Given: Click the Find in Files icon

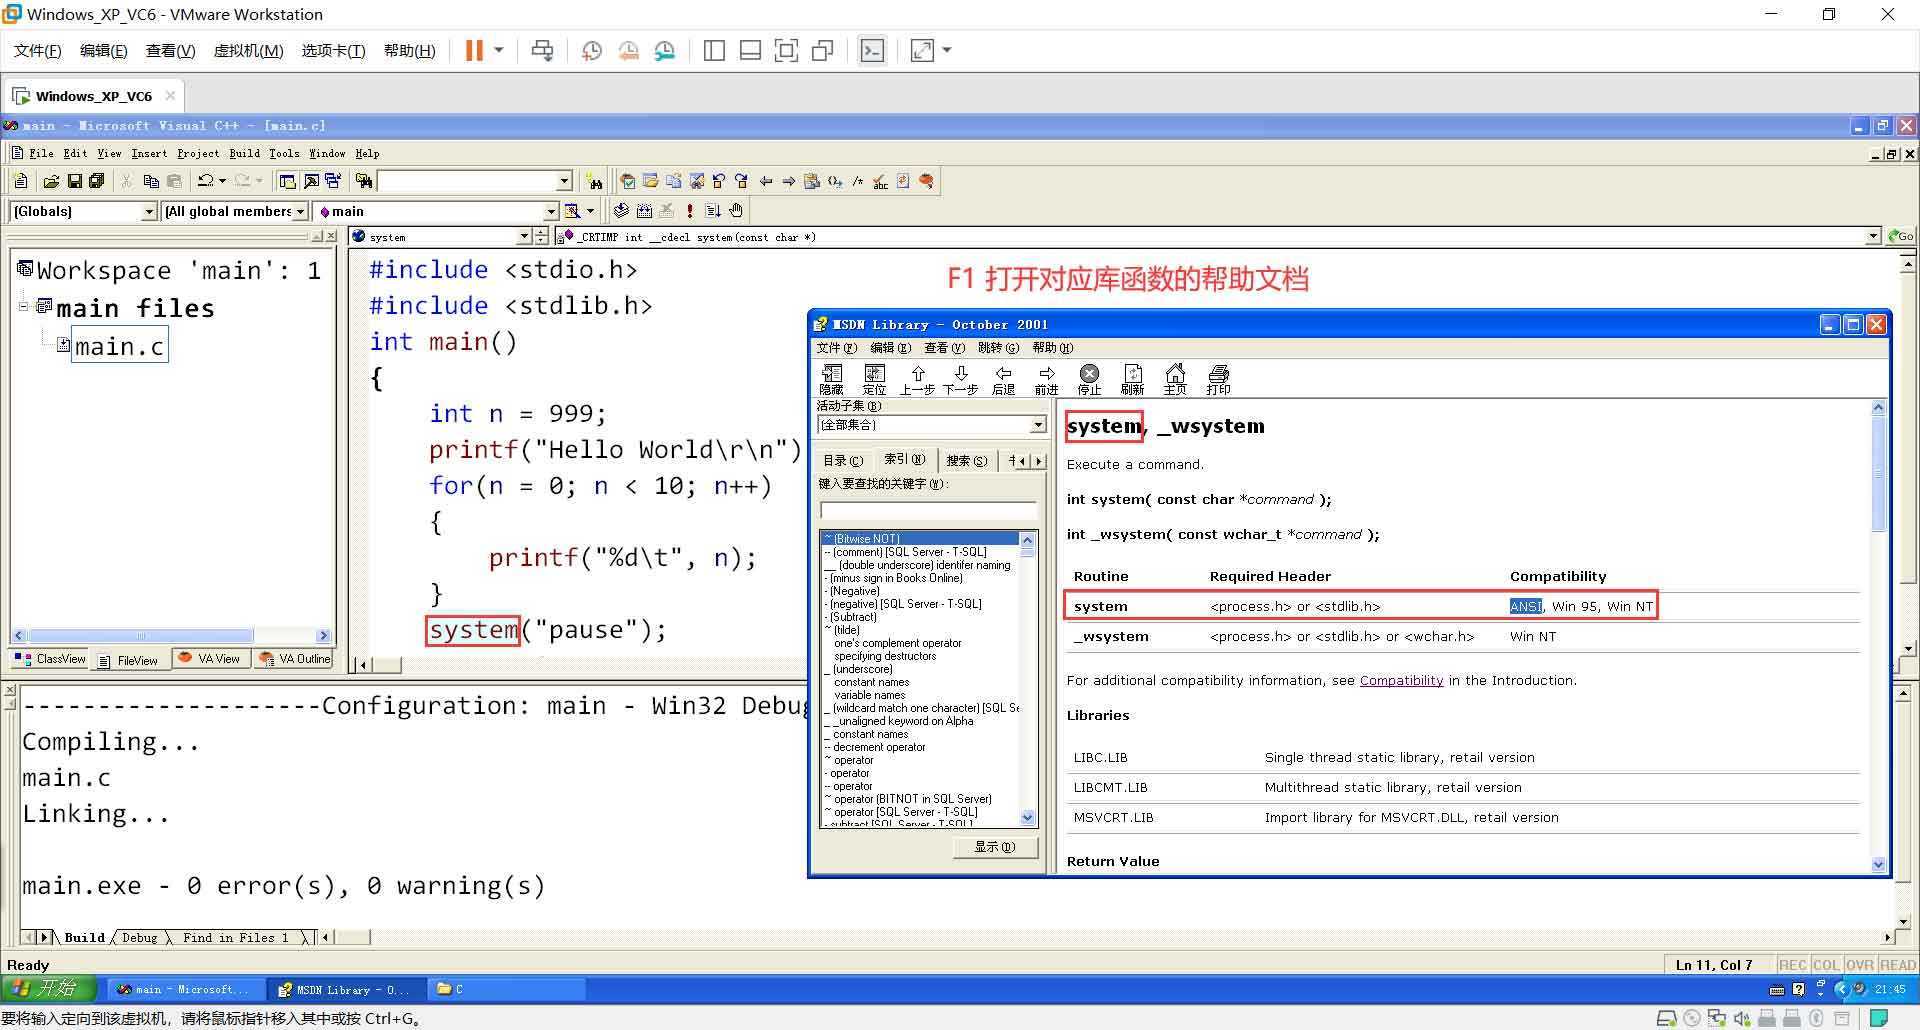Looking at the screenshot, I should (364, 181).
